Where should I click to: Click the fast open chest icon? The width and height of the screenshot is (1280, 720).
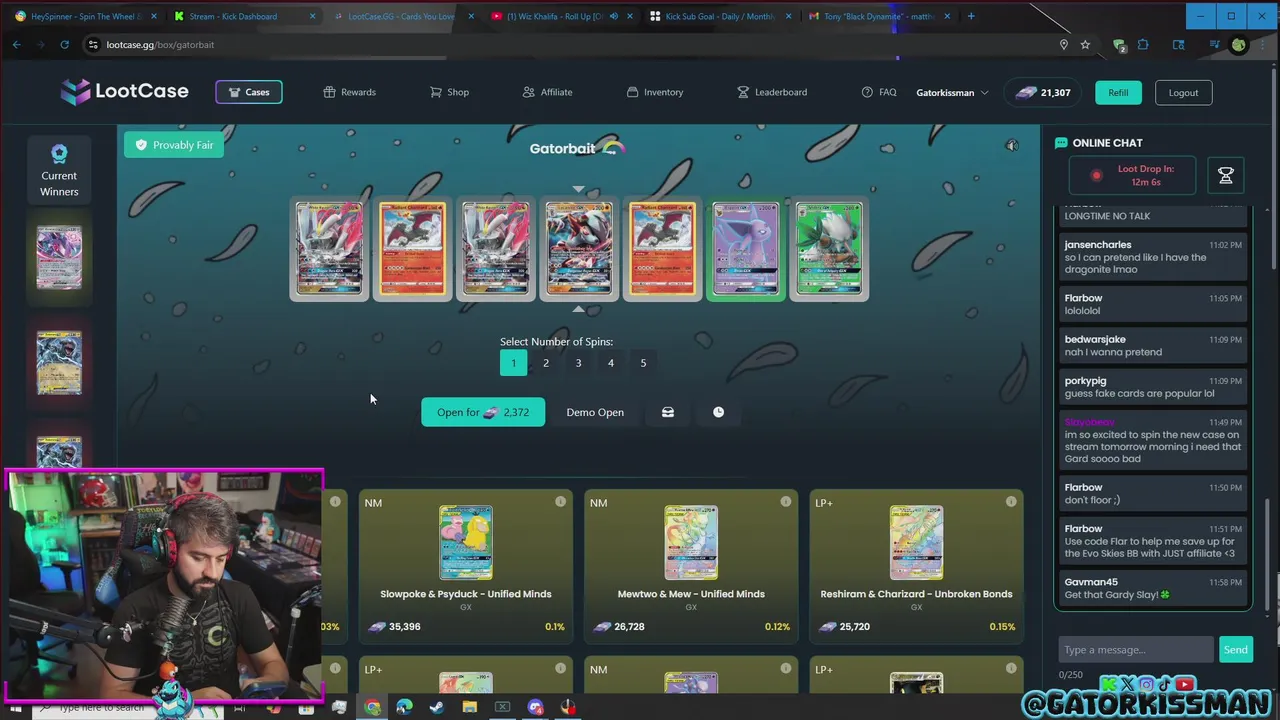tap(668, 412)
